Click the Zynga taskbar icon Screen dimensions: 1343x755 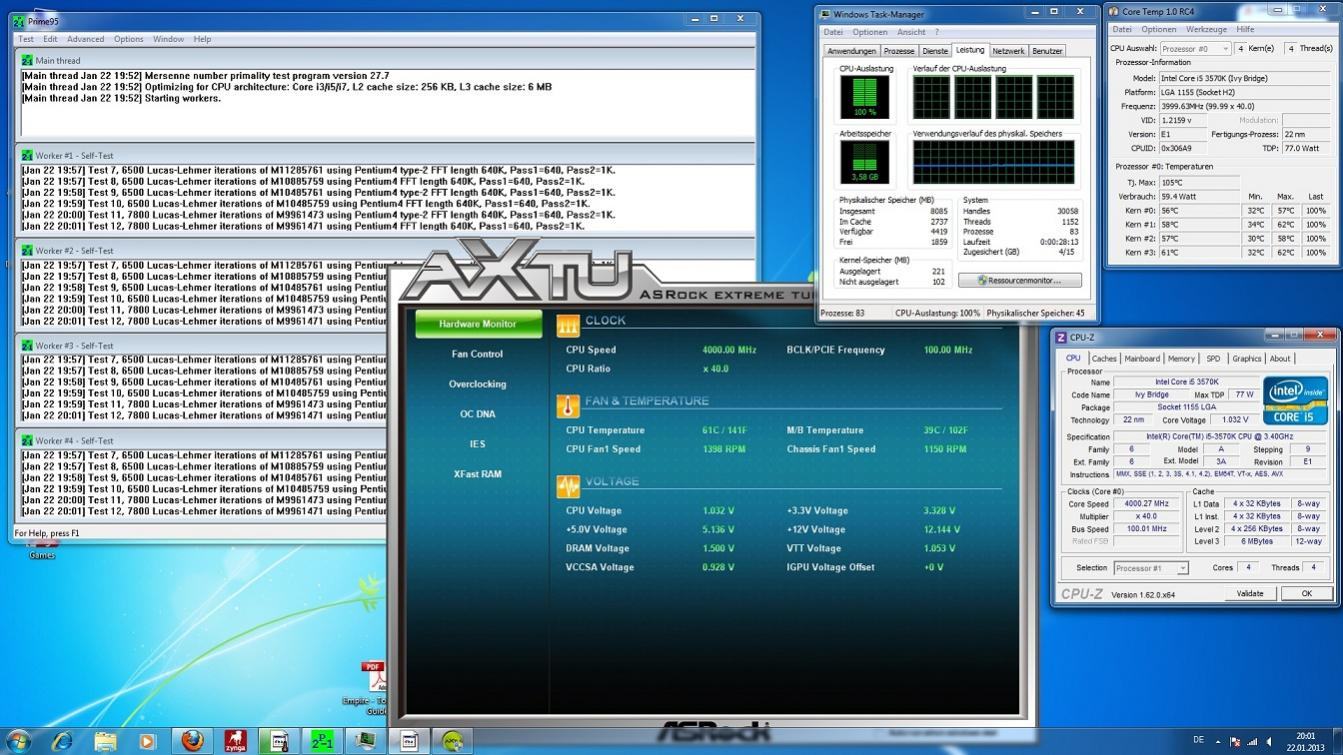(235, 741)
